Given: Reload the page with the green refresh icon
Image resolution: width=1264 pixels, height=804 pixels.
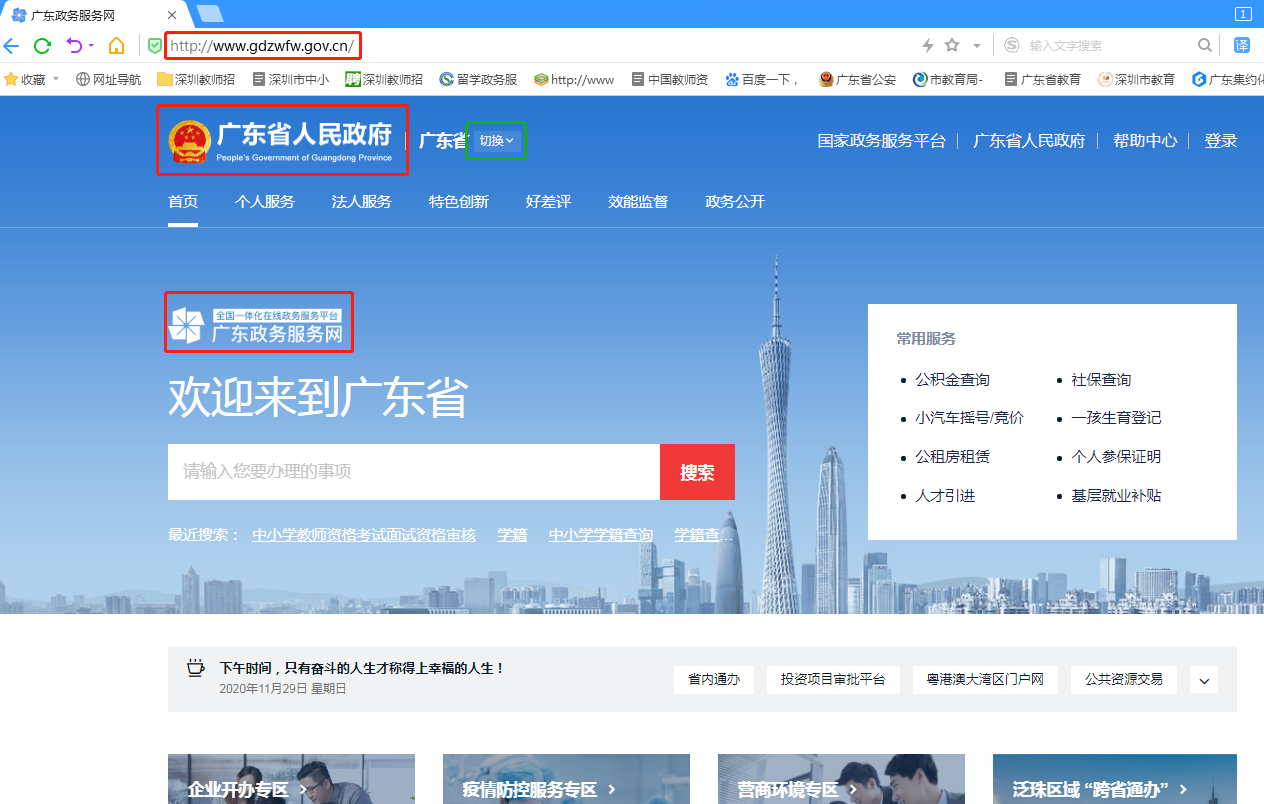Looking at the screenshot, I should pos(42,45).
